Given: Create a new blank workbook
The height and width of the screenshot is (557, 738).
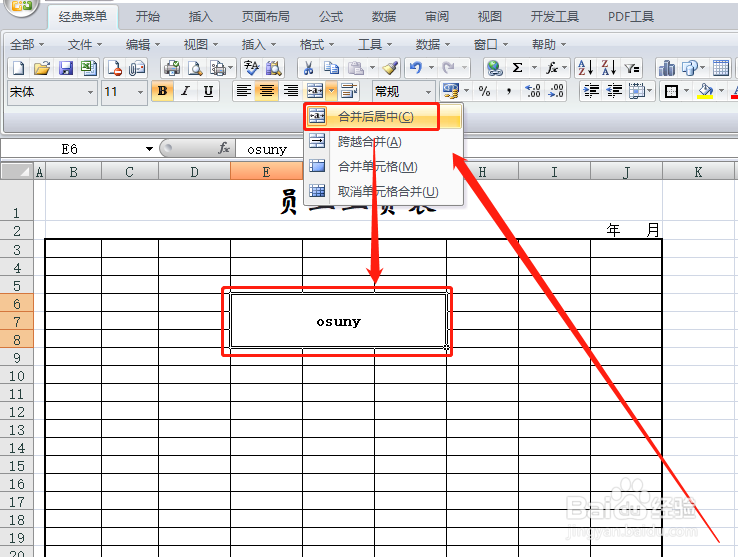Looking at the screenshot, I should (x=18, y=68).
